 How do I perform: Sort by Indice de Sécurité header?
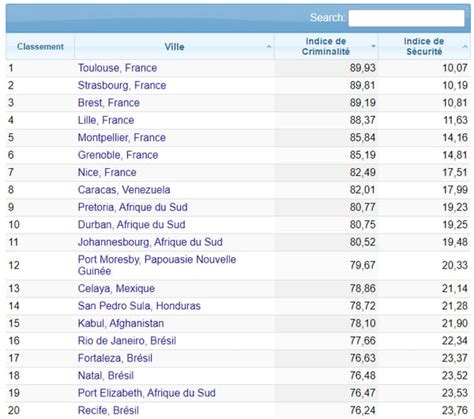tap(424, 47)
